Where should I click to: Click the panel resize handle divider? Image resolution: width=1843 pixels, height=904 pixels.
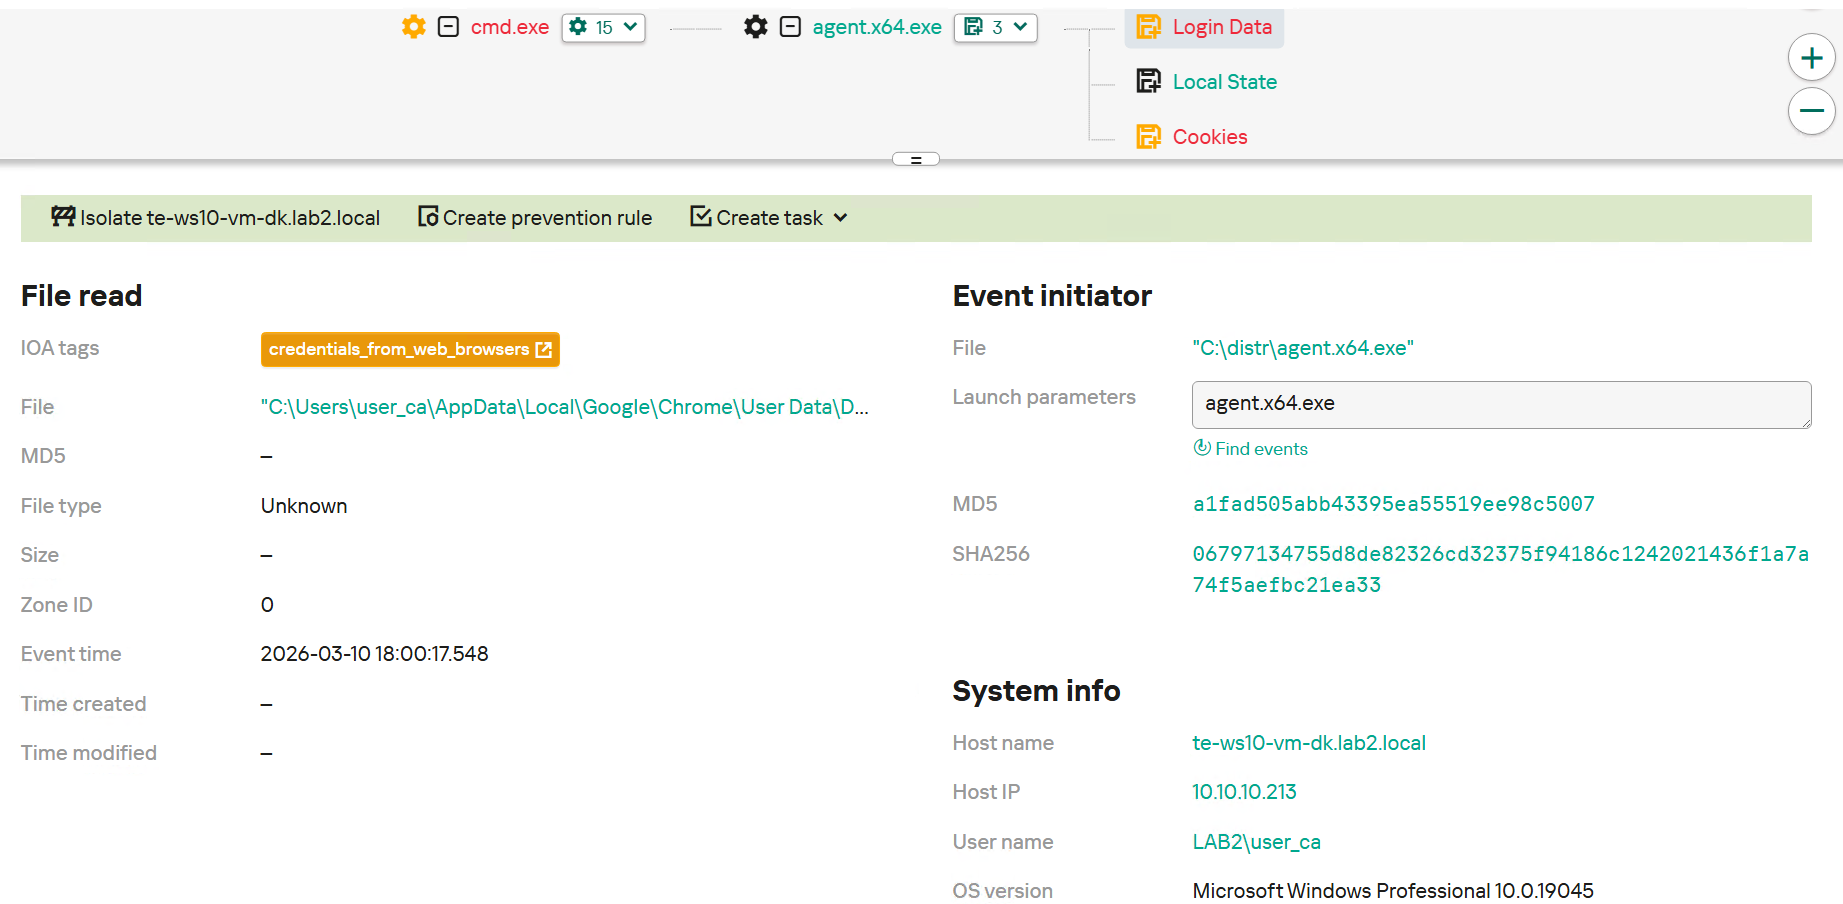915,159
